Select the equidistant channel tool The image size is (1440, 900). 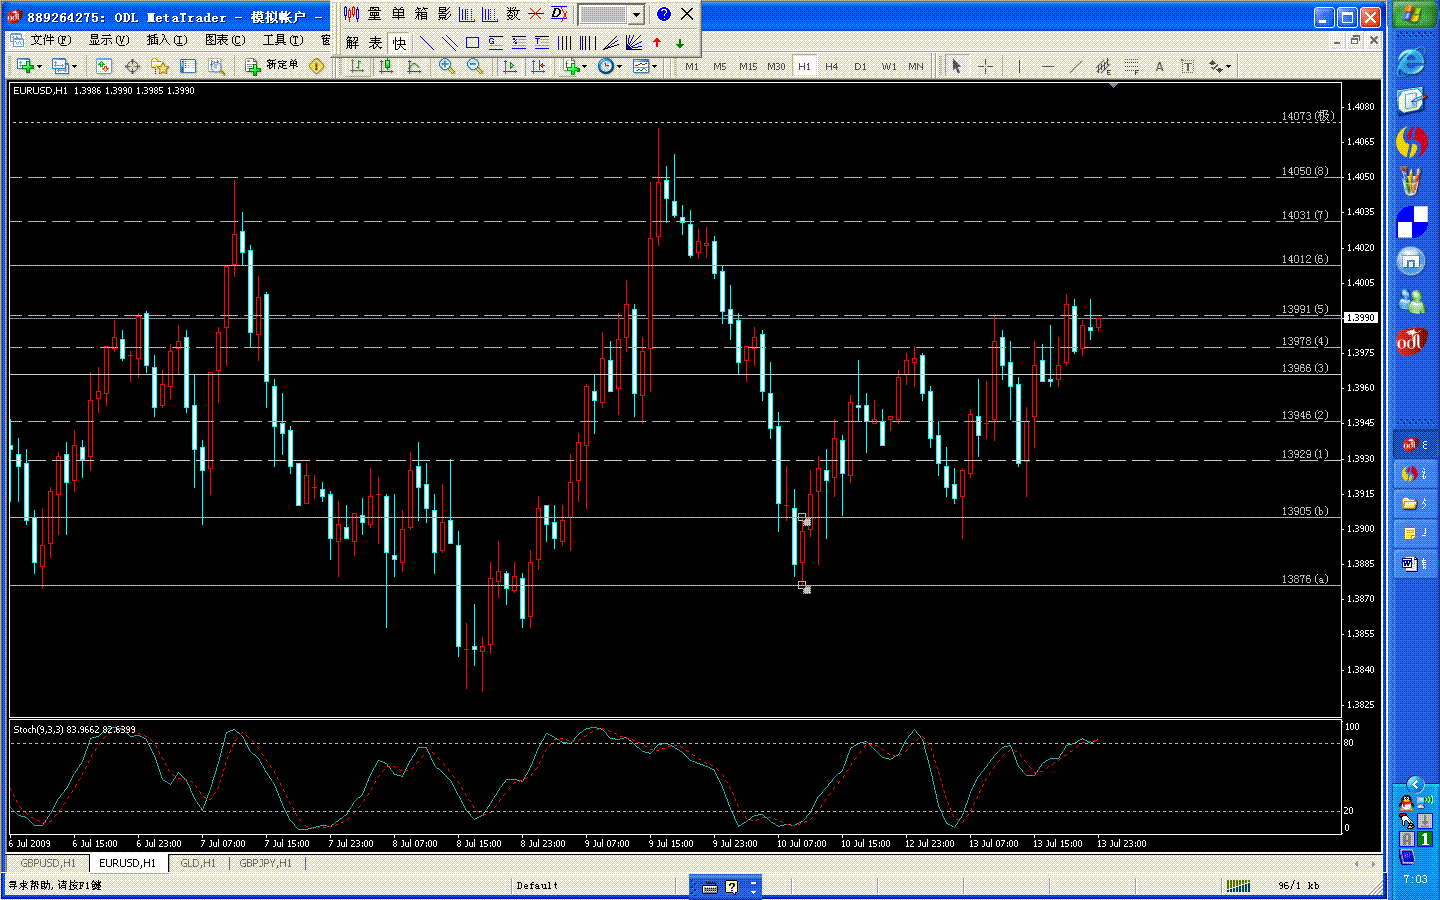coord(1103,66)
